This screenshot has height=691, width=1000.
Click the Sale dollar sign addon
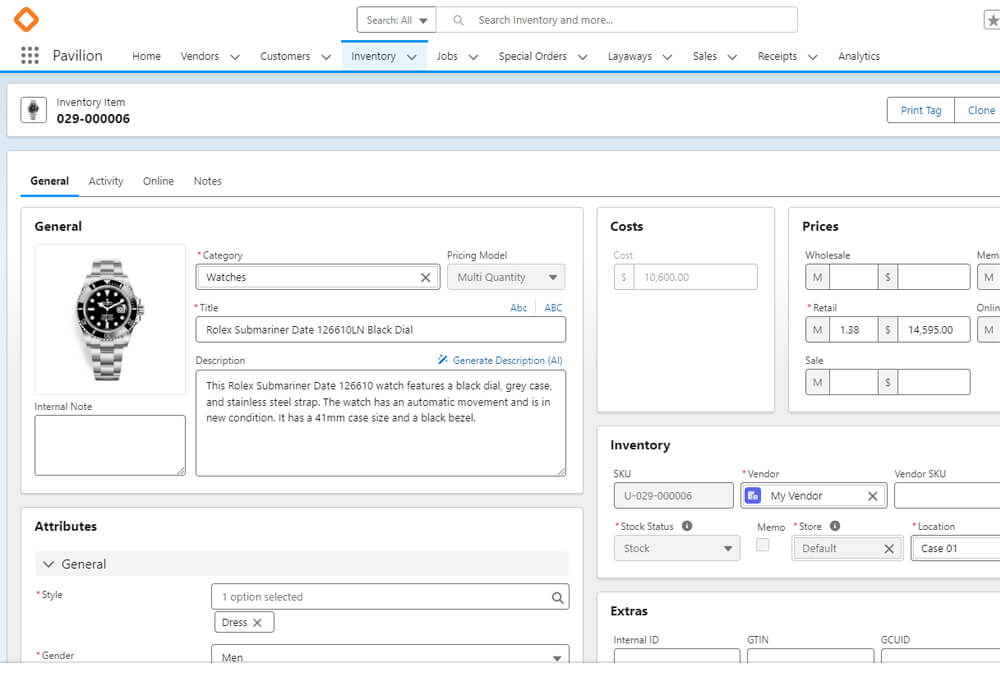pos(887,383)
